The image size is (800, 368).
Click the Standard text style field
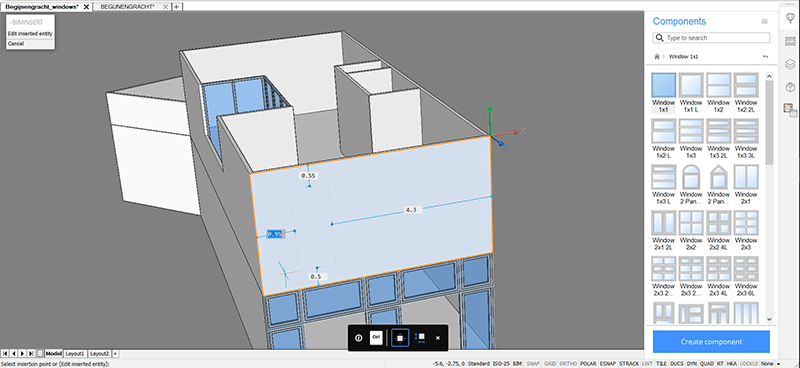coord(479,363)
